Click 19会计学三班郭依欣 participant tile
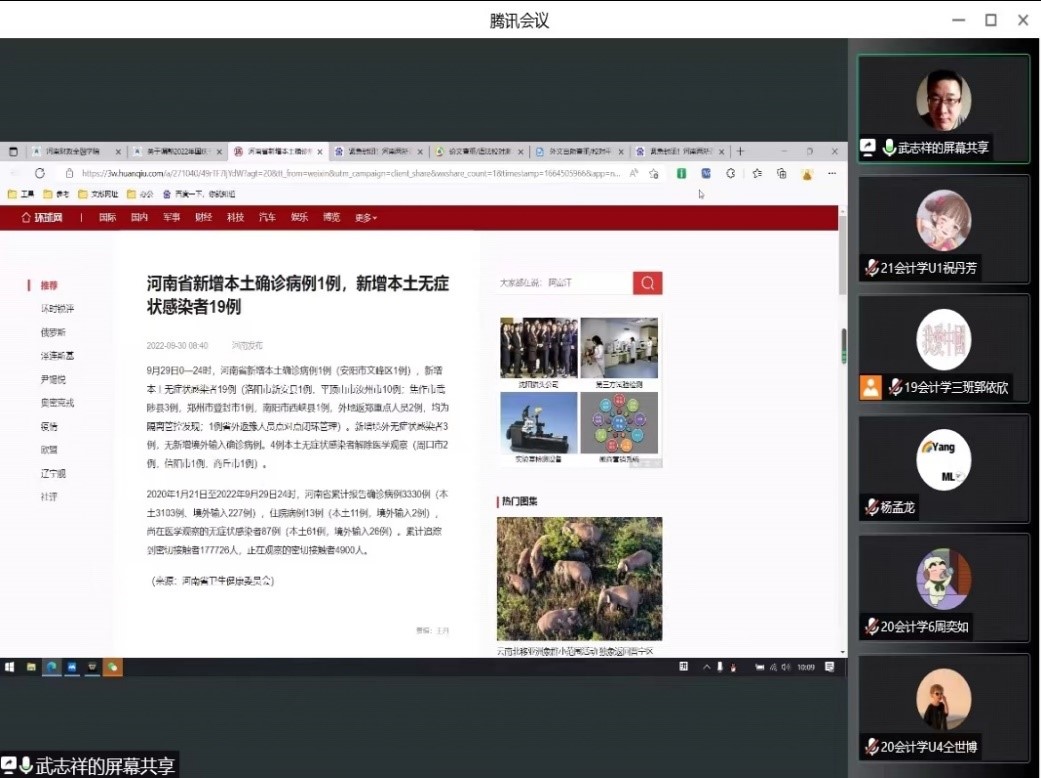 pos(943,349)
